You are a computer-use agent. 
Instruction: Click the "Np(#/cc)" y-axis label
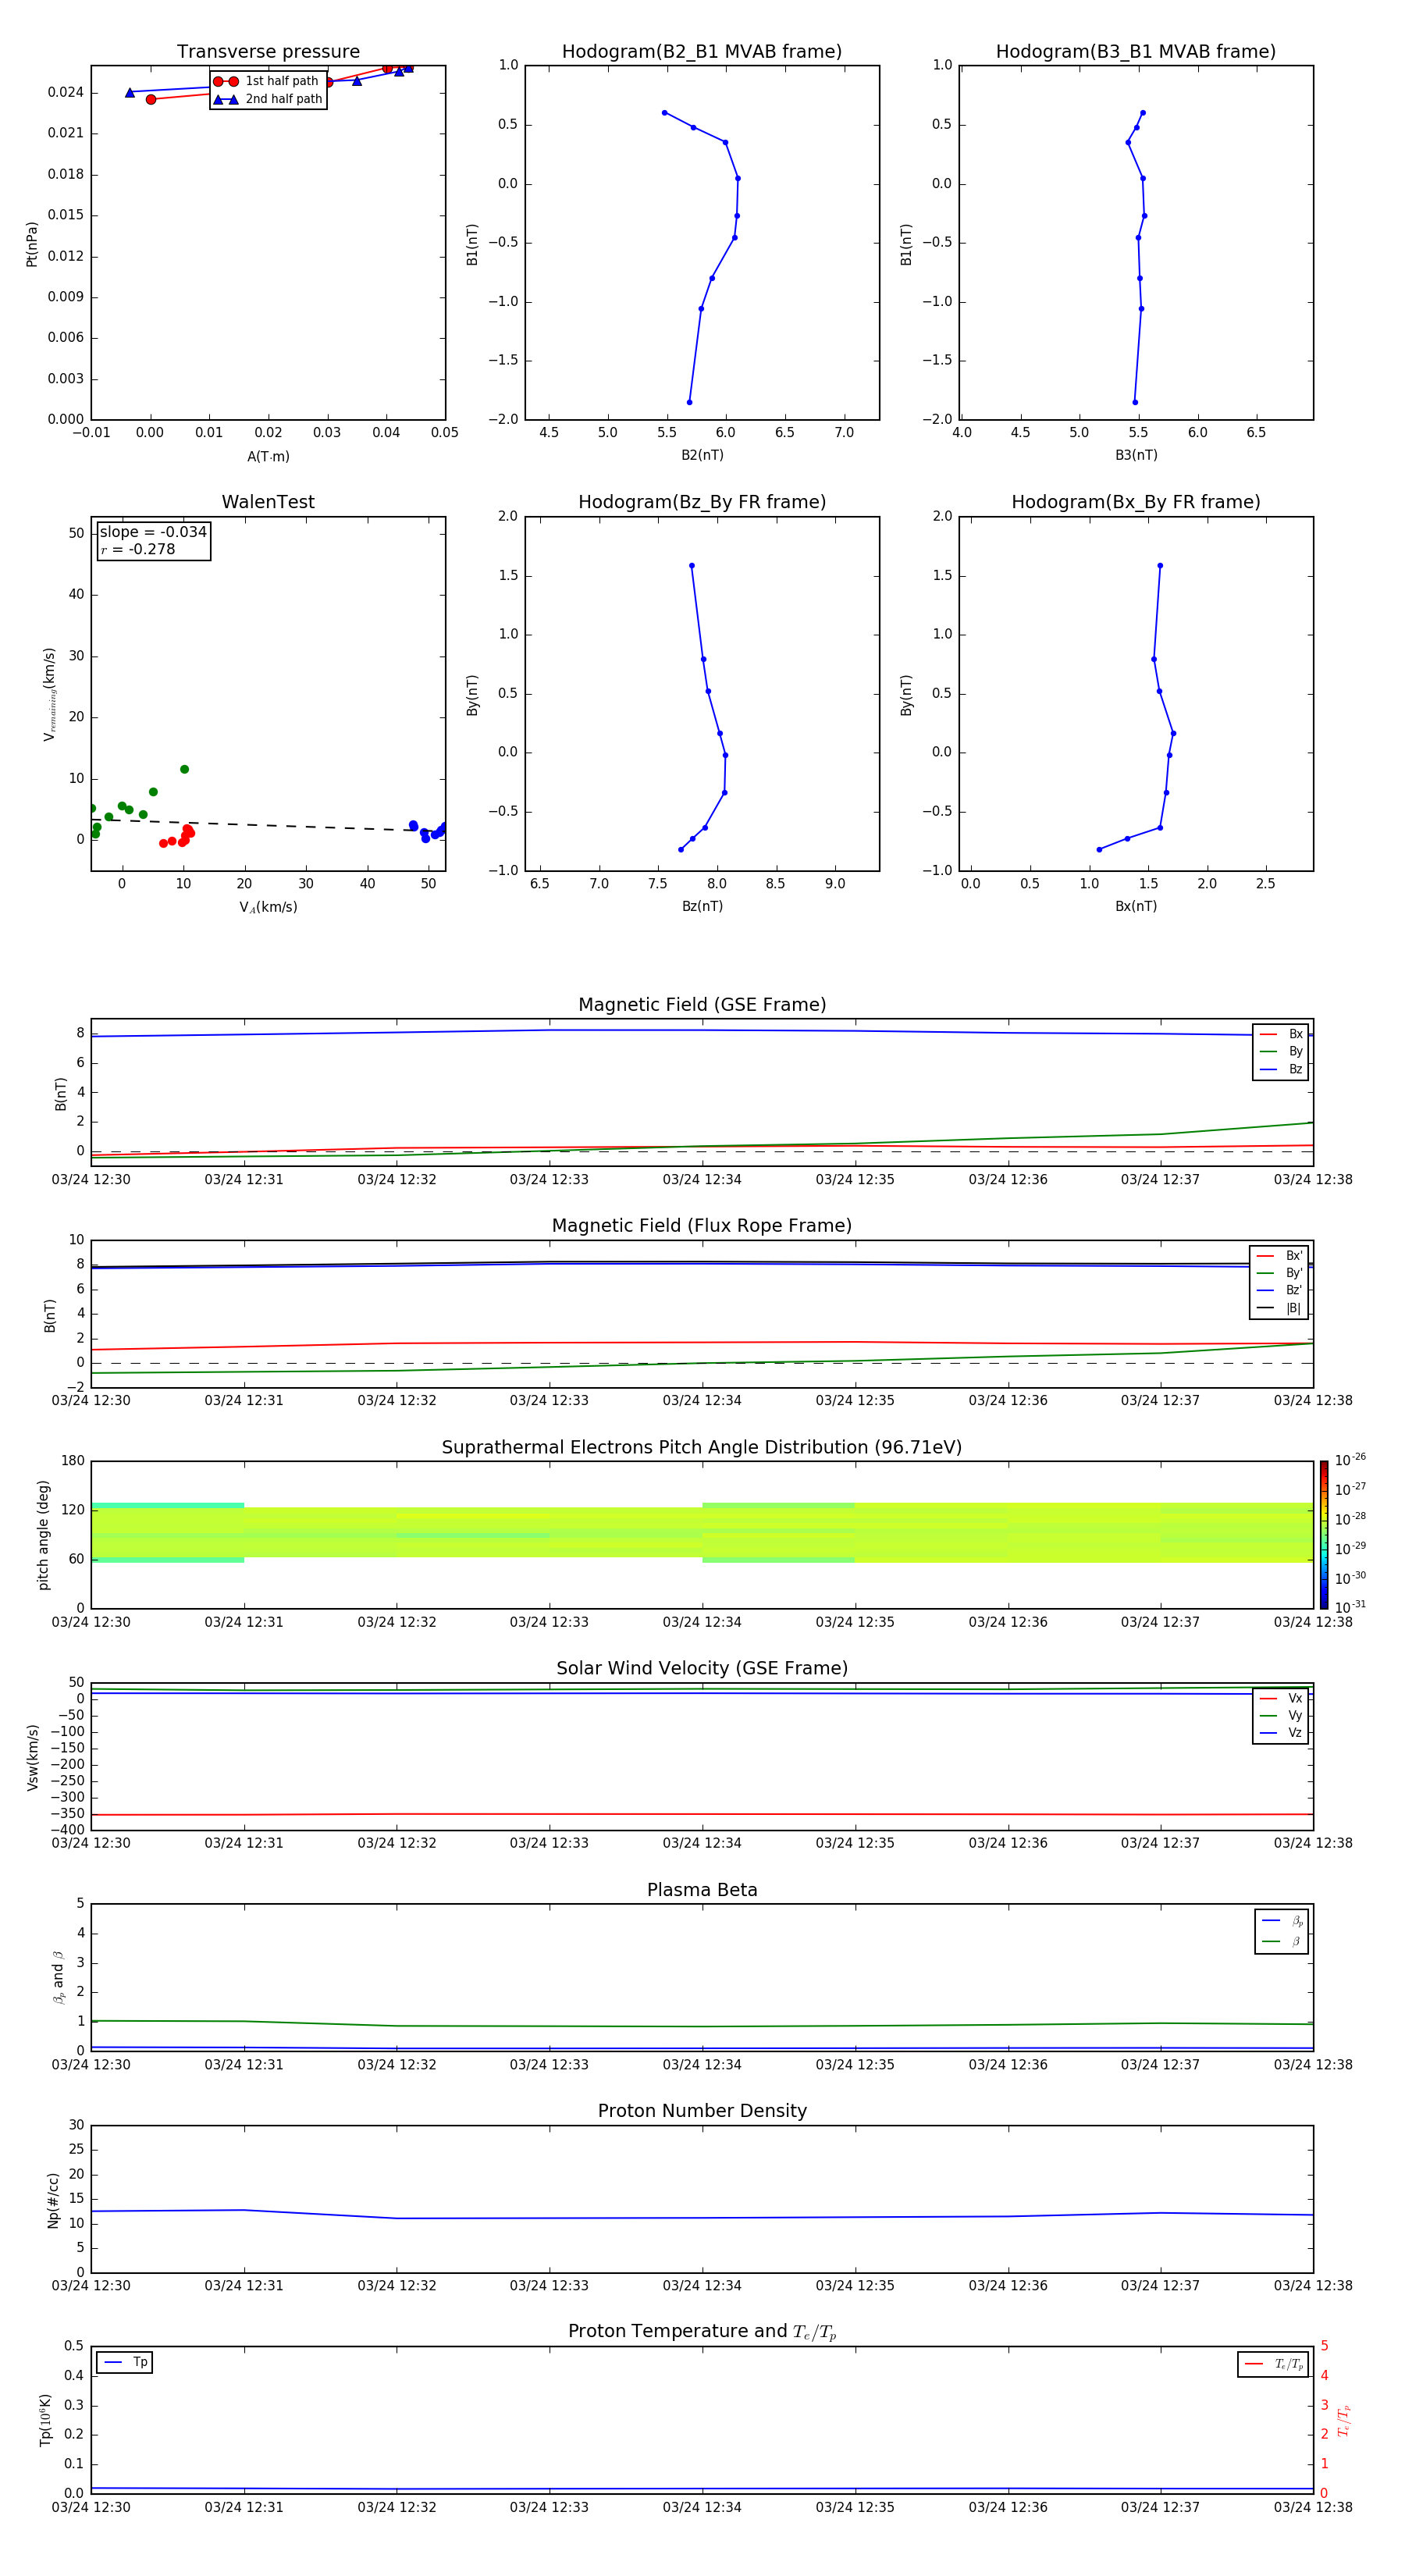click(x=54, y=2200)
